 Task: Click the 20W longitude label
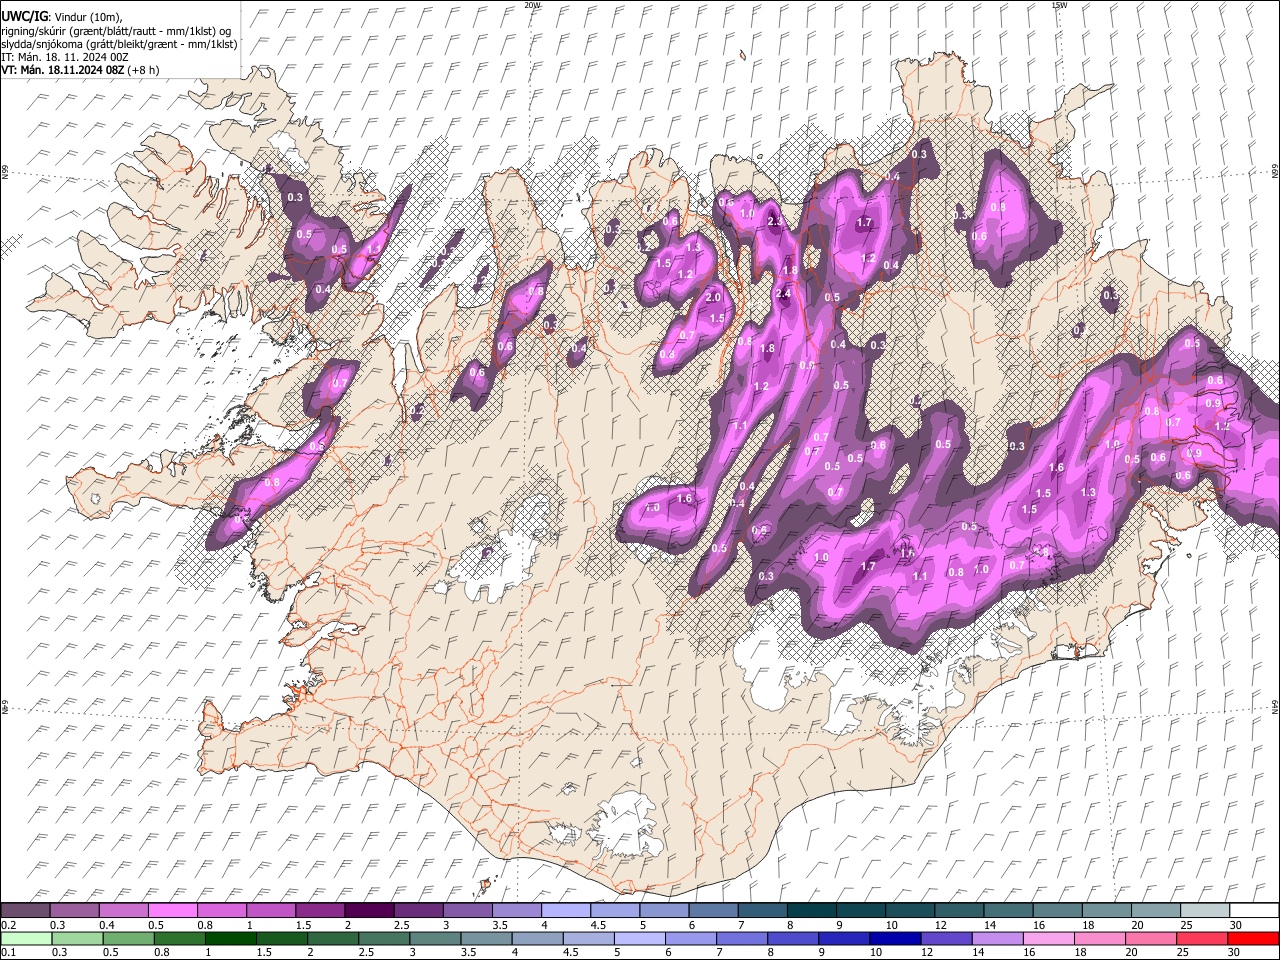pyautogui.click(x=532, y=5)
